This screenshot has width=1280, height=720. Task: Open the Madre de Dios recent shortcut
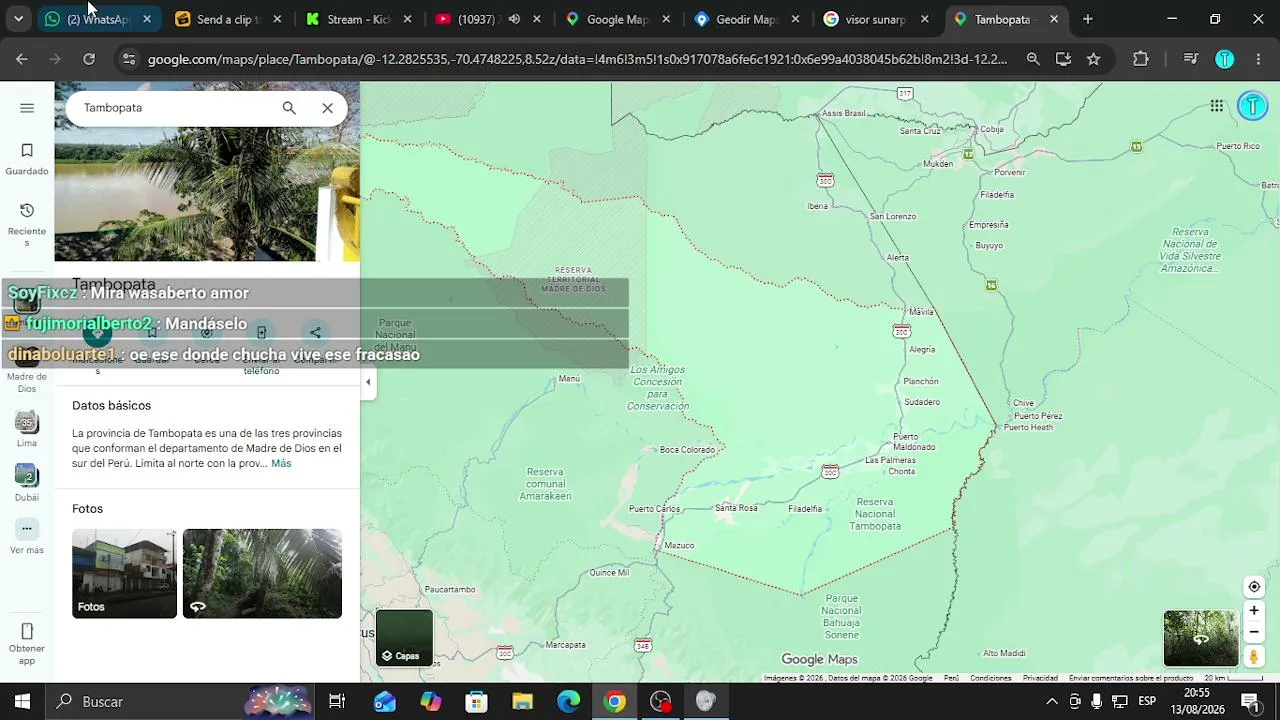tap(27, 368)
